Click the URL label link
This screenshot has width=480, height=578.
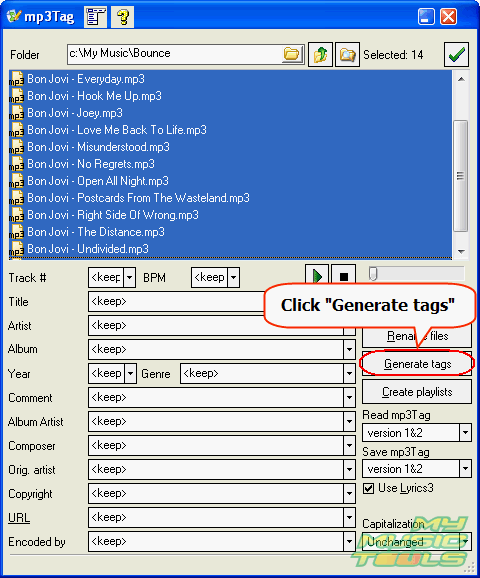point(19,518)
